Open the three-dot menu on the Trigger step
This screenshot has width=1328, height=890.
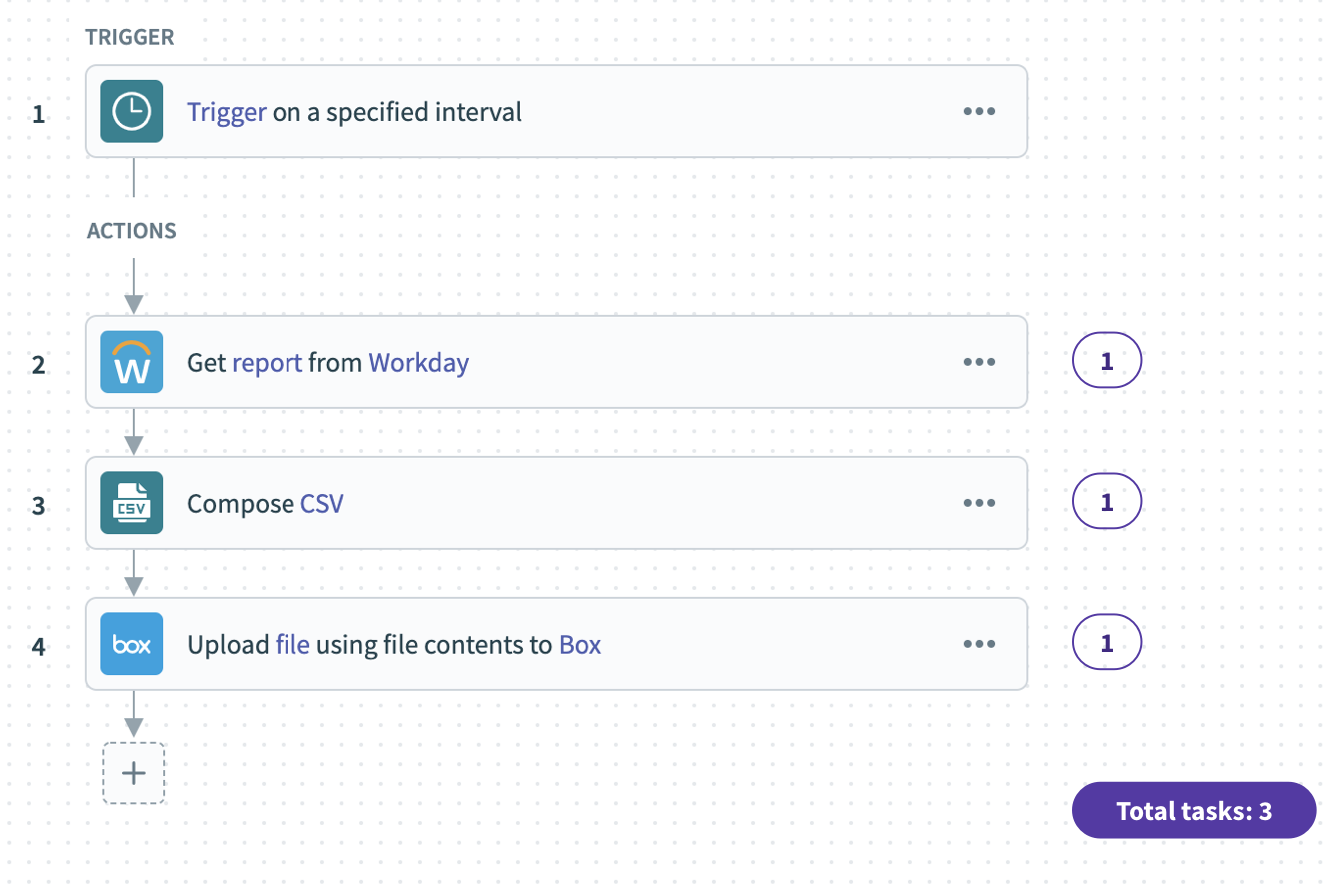978,111
